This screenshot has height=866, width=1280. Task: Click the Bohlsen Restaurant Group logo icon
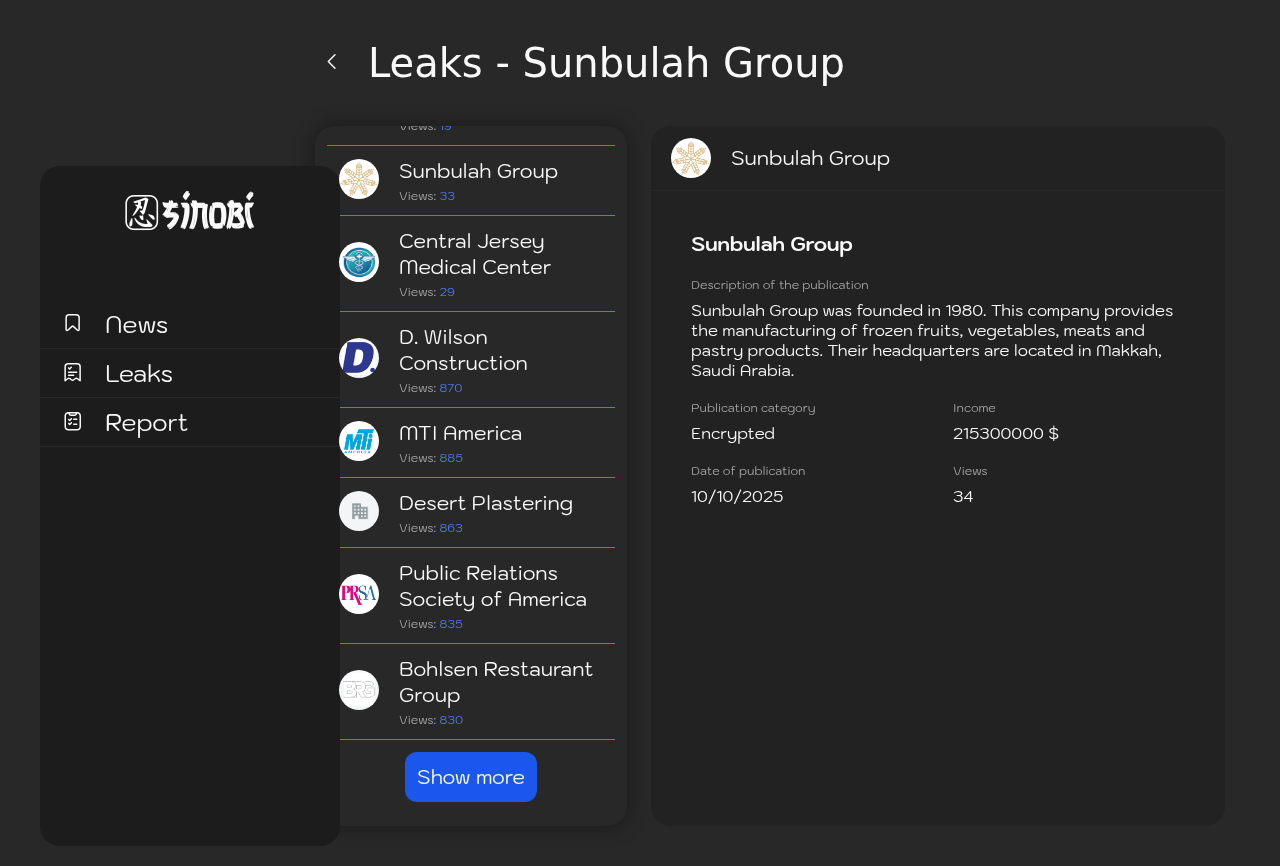point(359,690)
